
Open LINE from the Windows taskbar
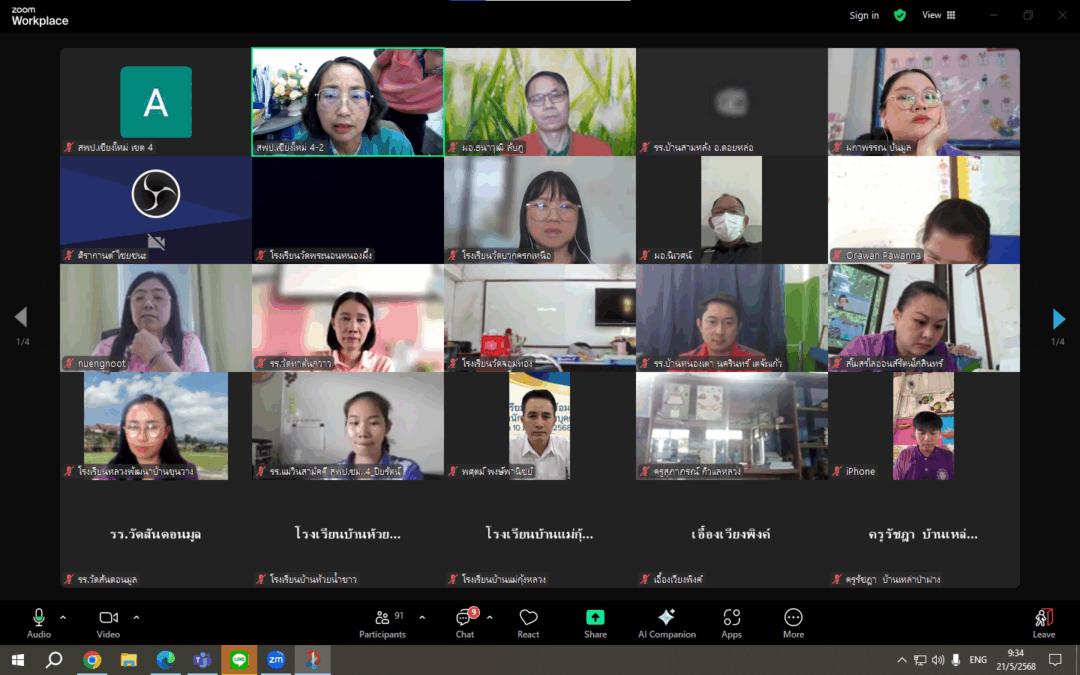tap(238, 660)
